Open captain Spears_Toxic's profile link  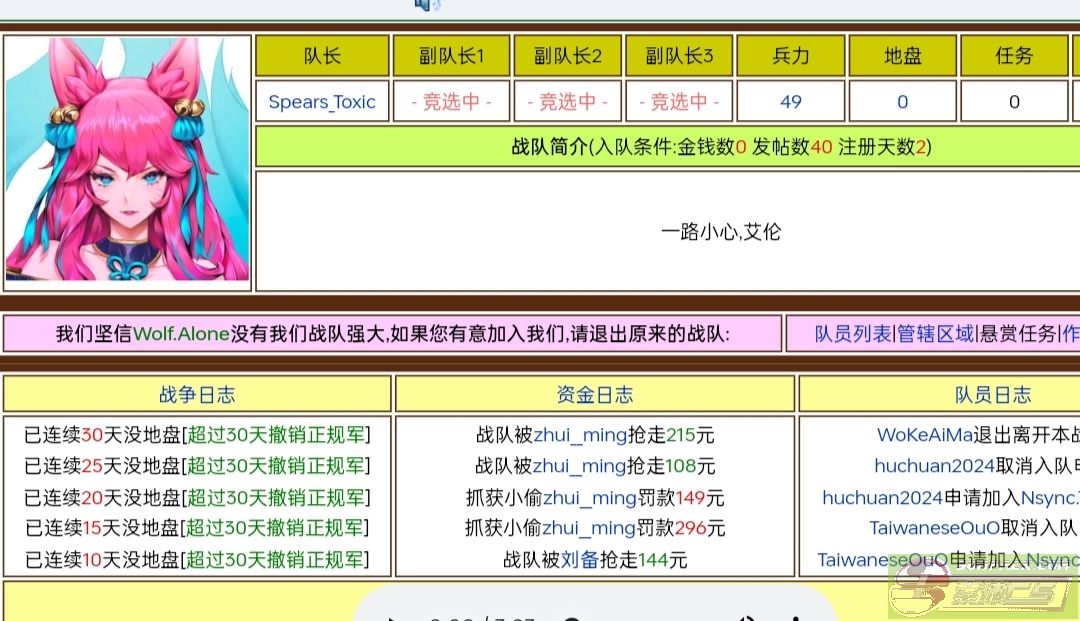(x=322, y=102)
